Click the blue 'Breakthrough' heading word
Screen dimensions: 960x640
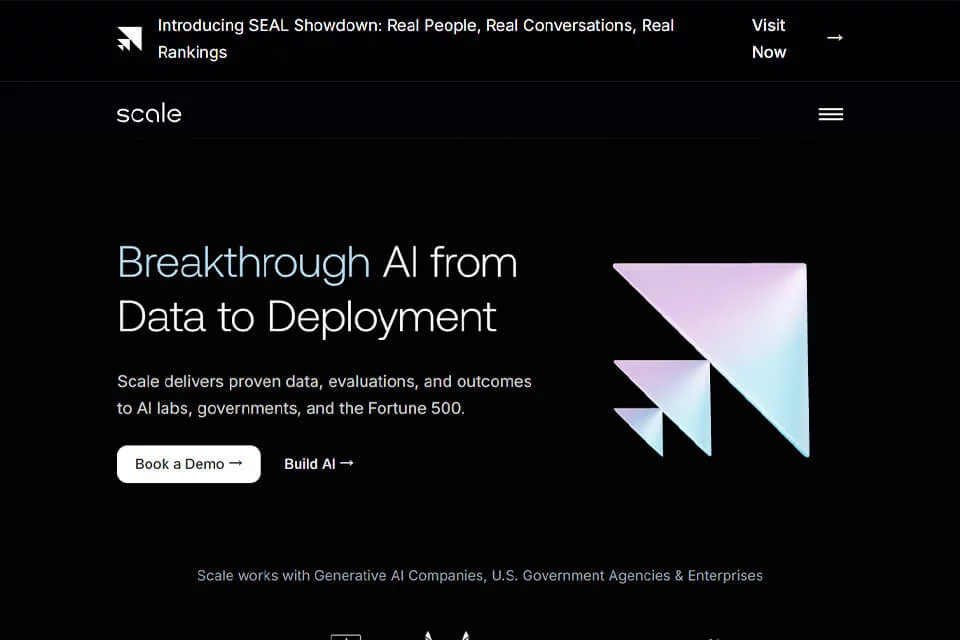coord(244,263)
